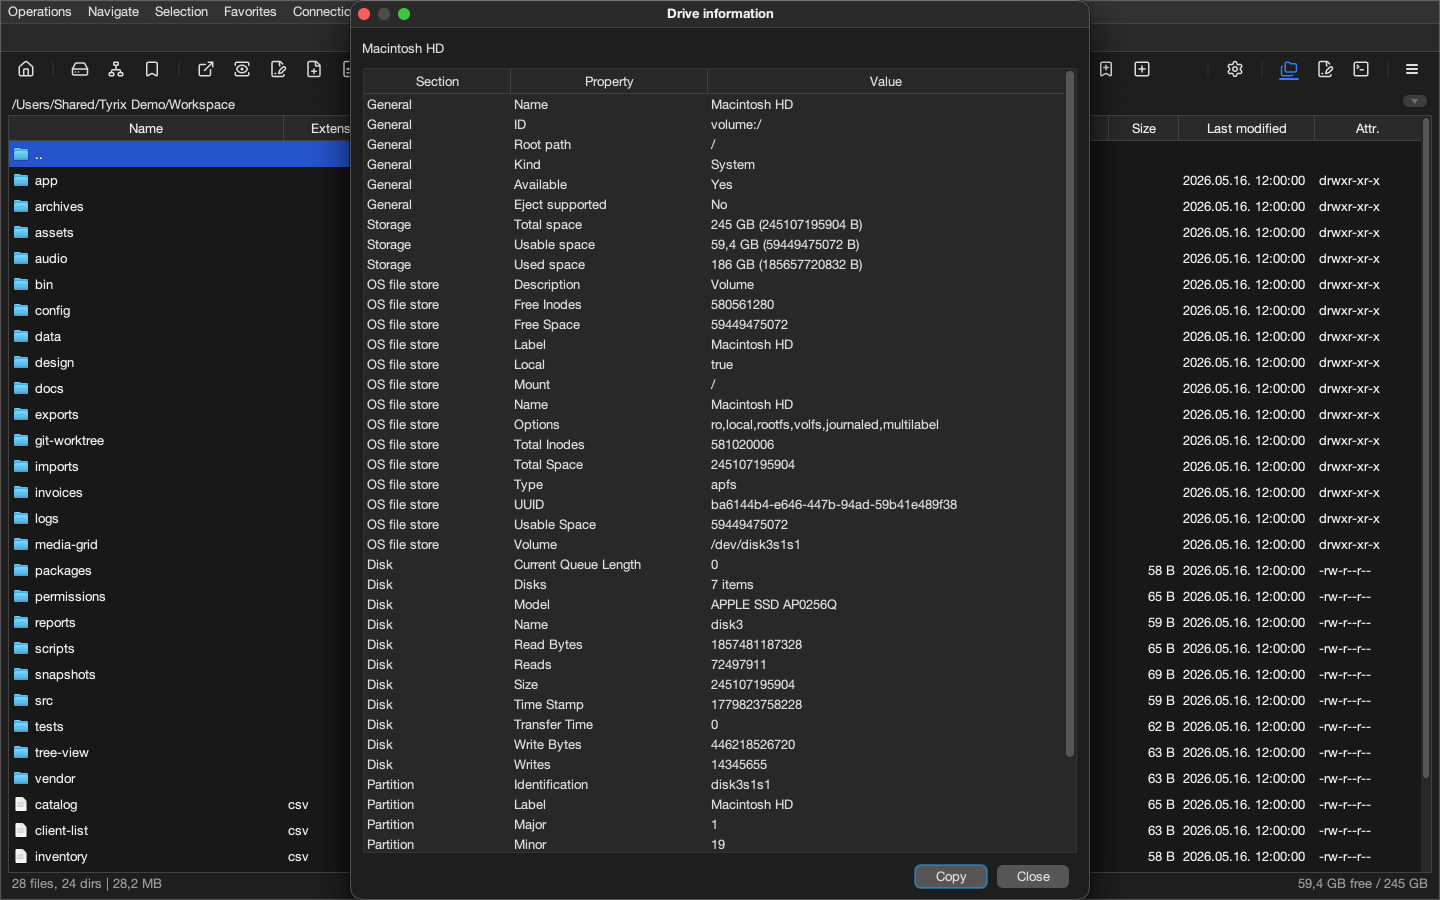This screenshot has height=900, width=1440.
Task: Open the folder tree hierarchy icon
Action: pyautogui.click(x=116, y=69)
